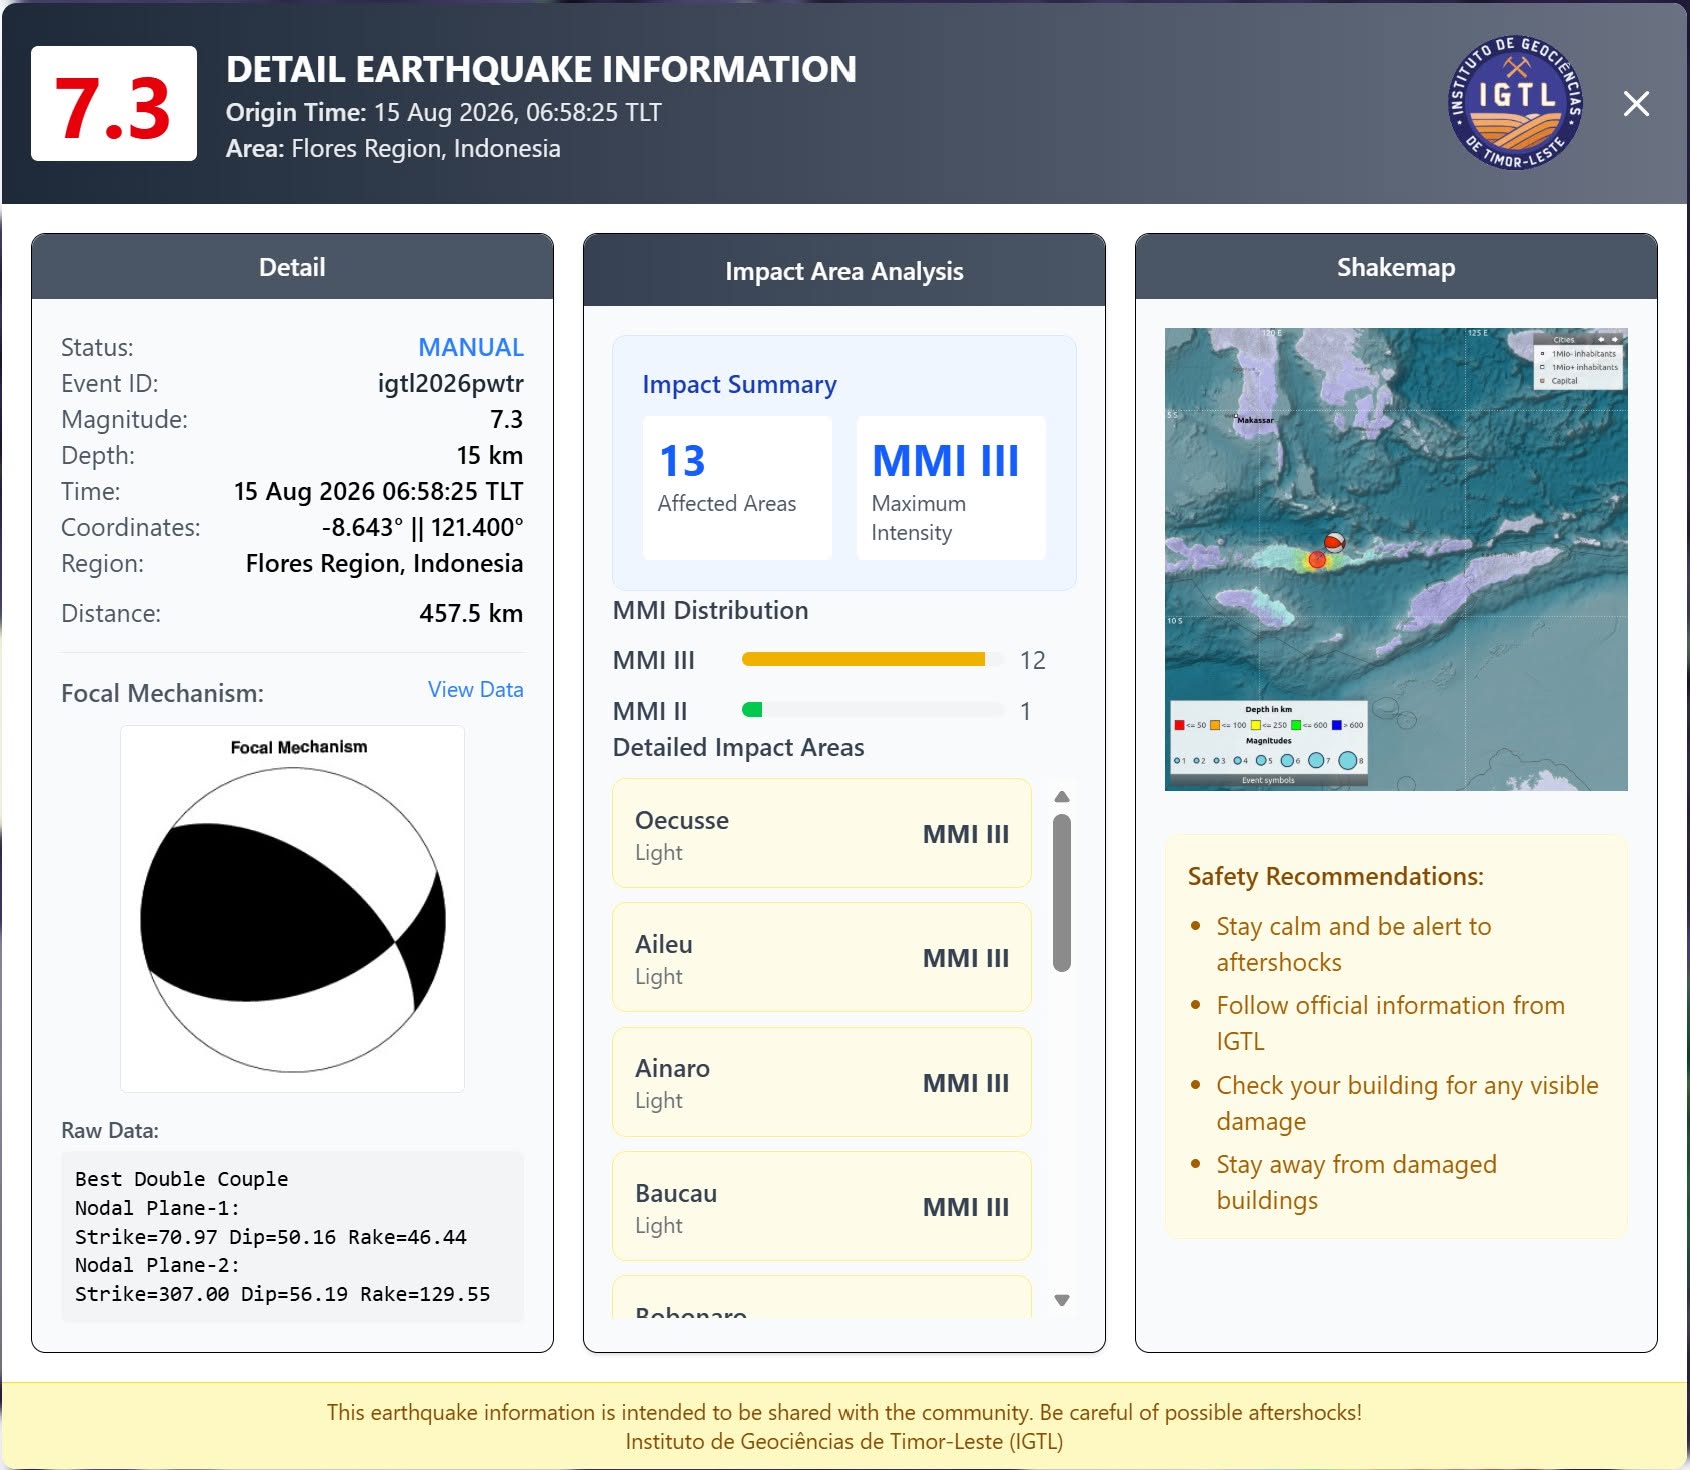Click the event ID igtl2026pwtr
The height and width of the screenshot is (1470, 1690).
(450, 383)
